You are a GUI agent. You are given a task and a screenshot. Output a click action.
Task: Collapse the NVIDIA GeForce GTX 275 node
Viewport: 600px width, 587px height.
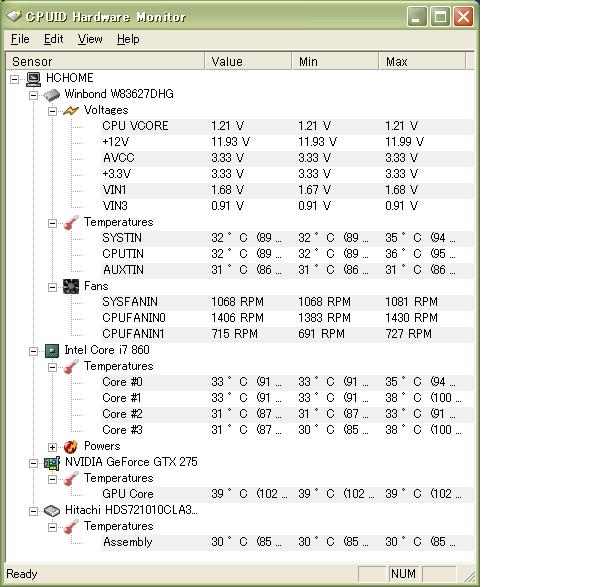pos(34,463)
